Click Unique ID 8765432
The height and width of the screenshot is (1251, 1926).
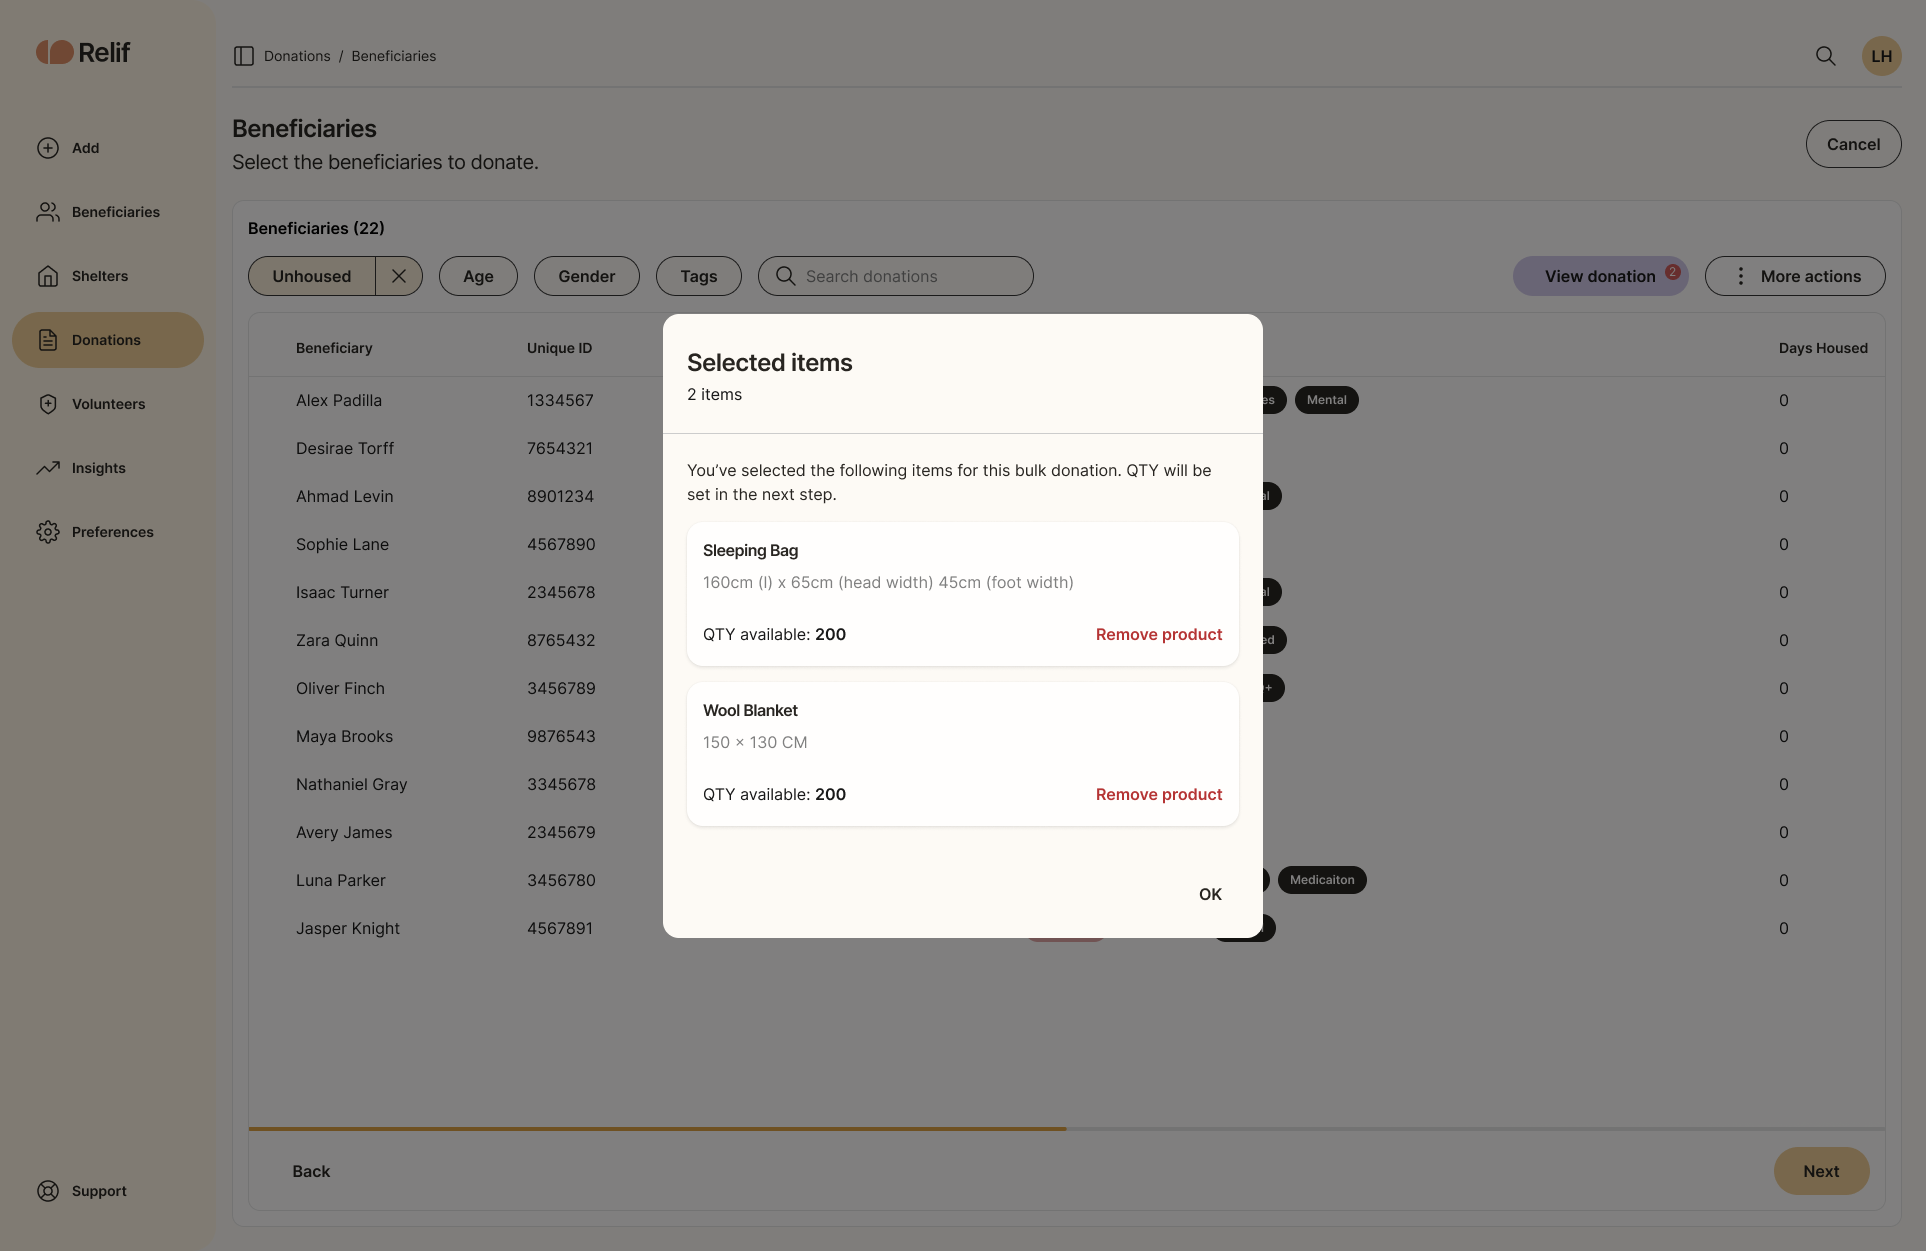tap(561, 640)
